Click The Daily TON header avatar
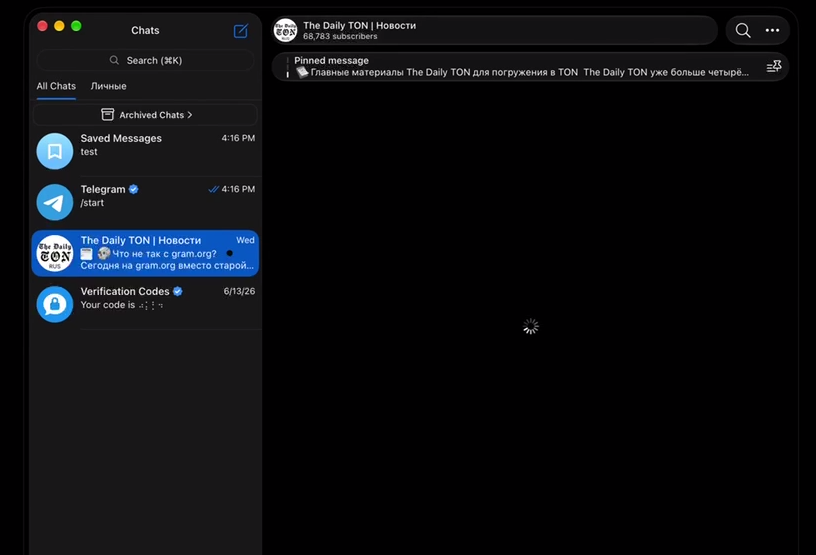Viewport: 816px width, 555px height. click(x=285, y=30)
